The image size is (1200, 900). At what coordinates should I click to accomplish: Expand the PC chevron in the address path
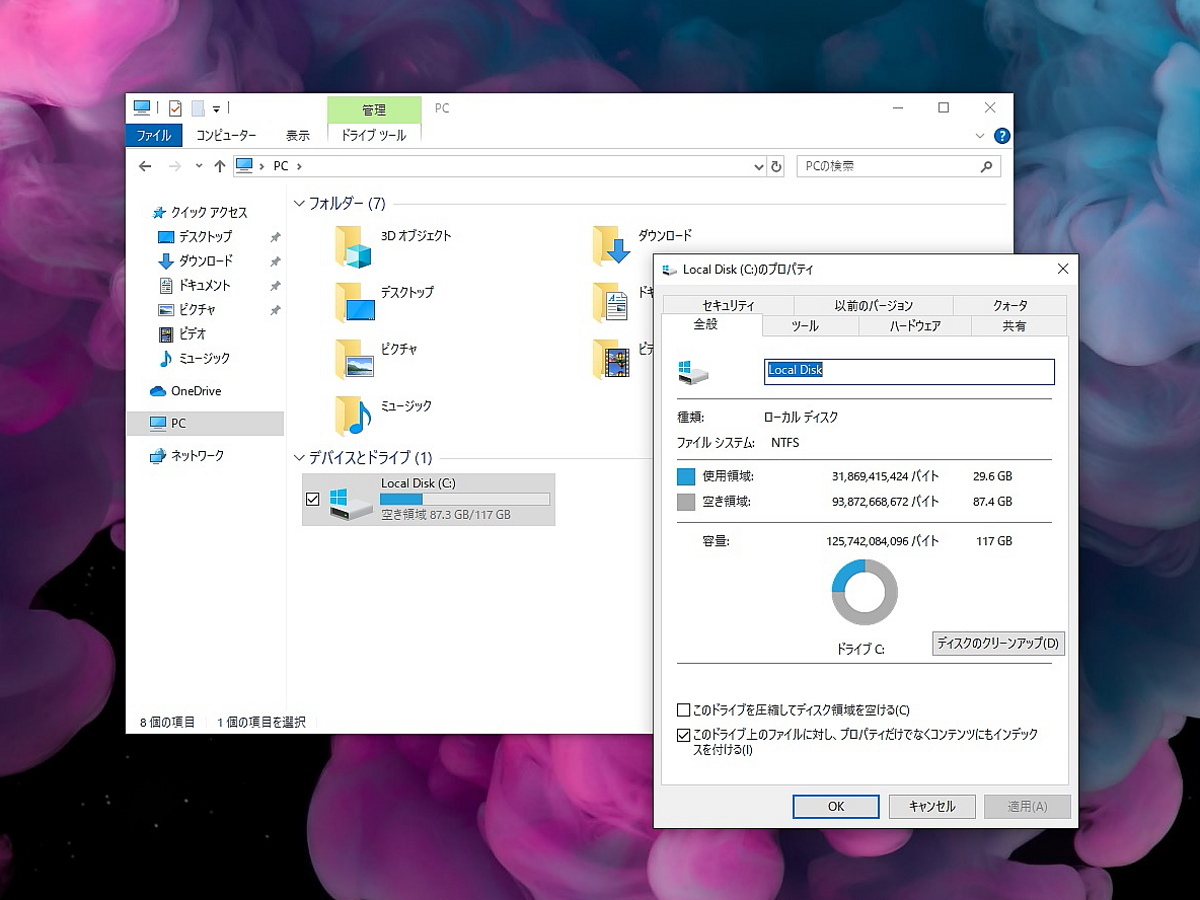pos(299,167)
